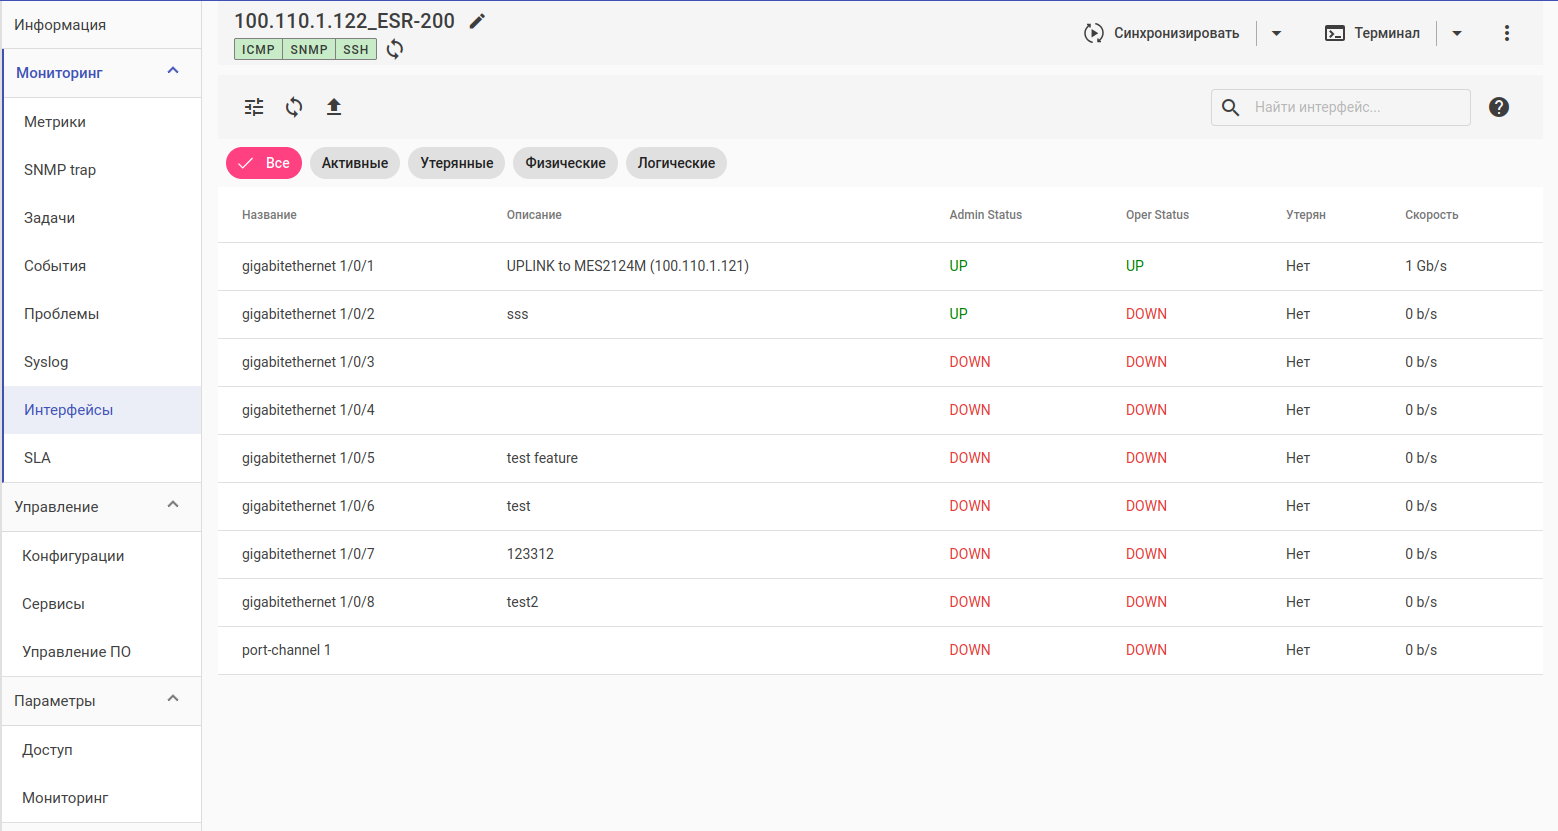This screenshot has width=1558, height=831.
Task: Collapse the Параметры sidebar section
Action: tap(172, 699)
